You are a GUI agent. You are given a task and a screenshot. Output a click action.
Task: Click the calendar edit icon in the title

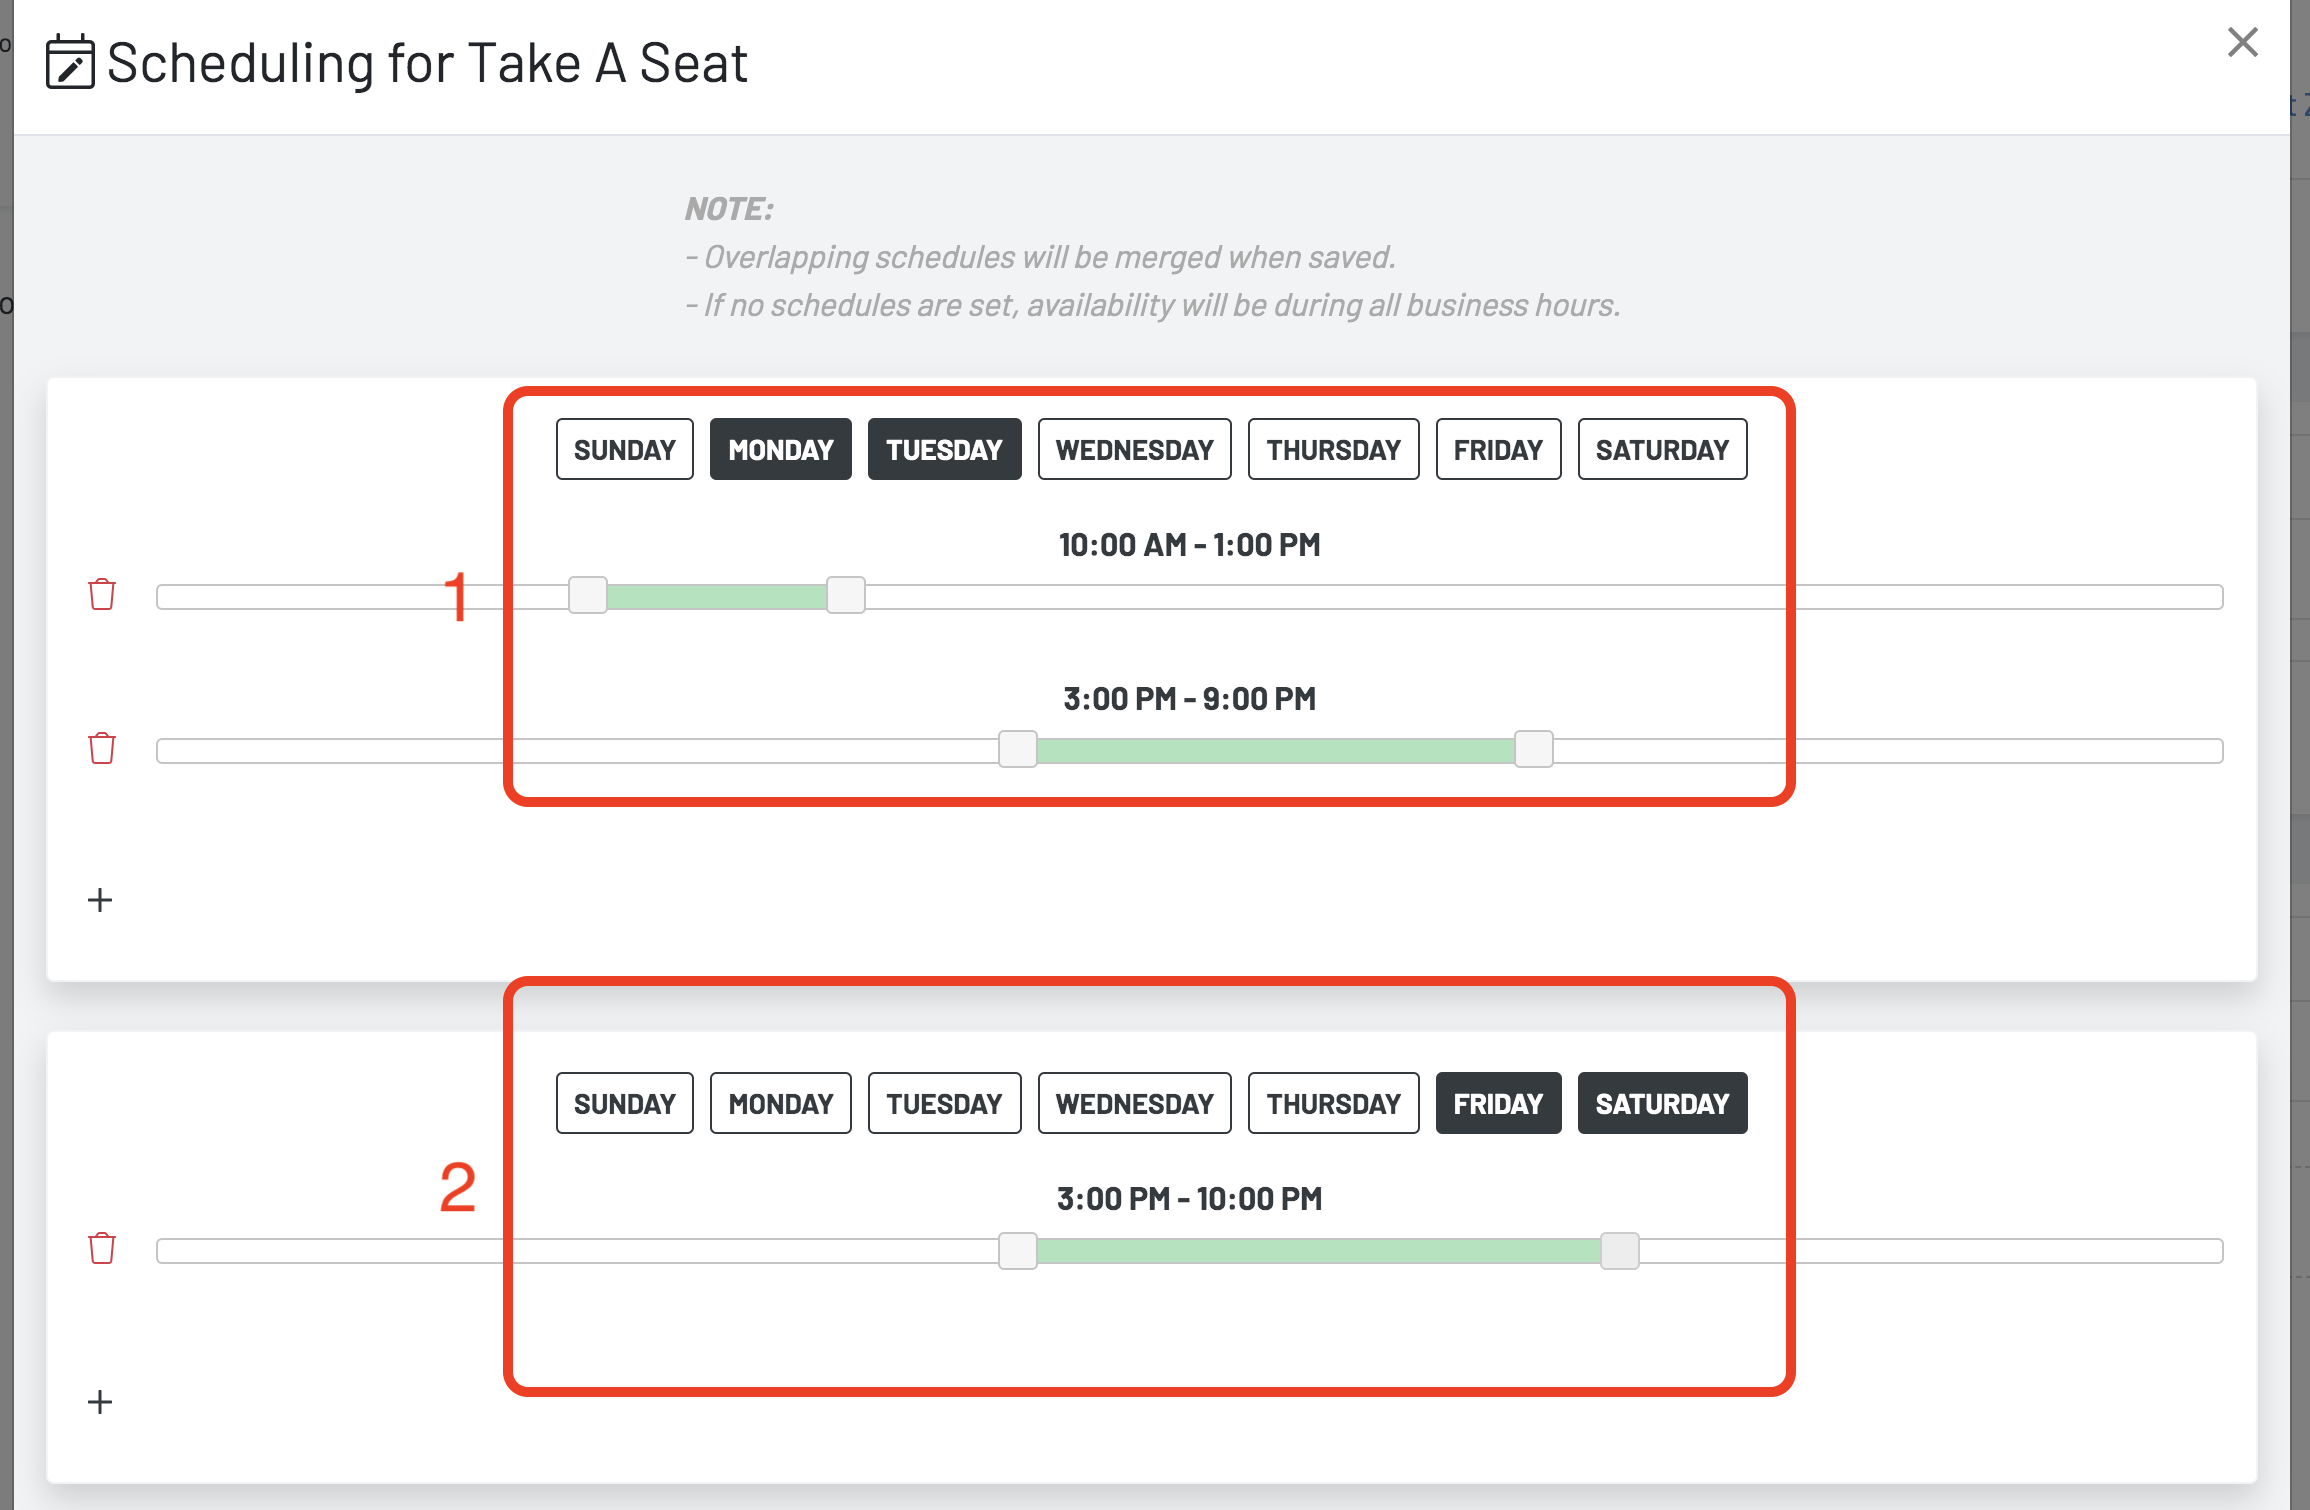70,62
